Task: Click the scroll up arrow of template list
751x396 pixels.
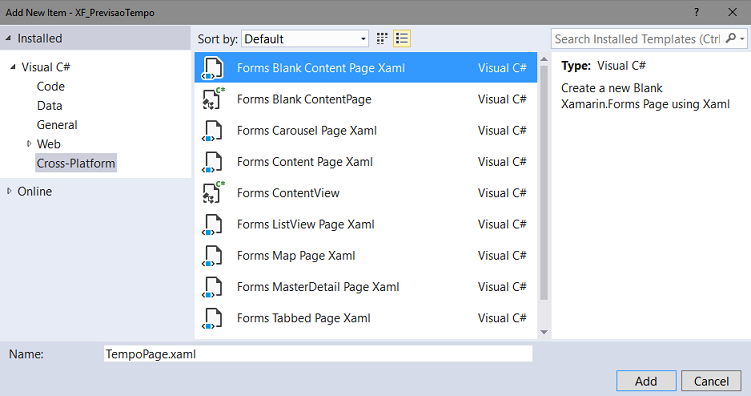Action: tap(544, 59)
